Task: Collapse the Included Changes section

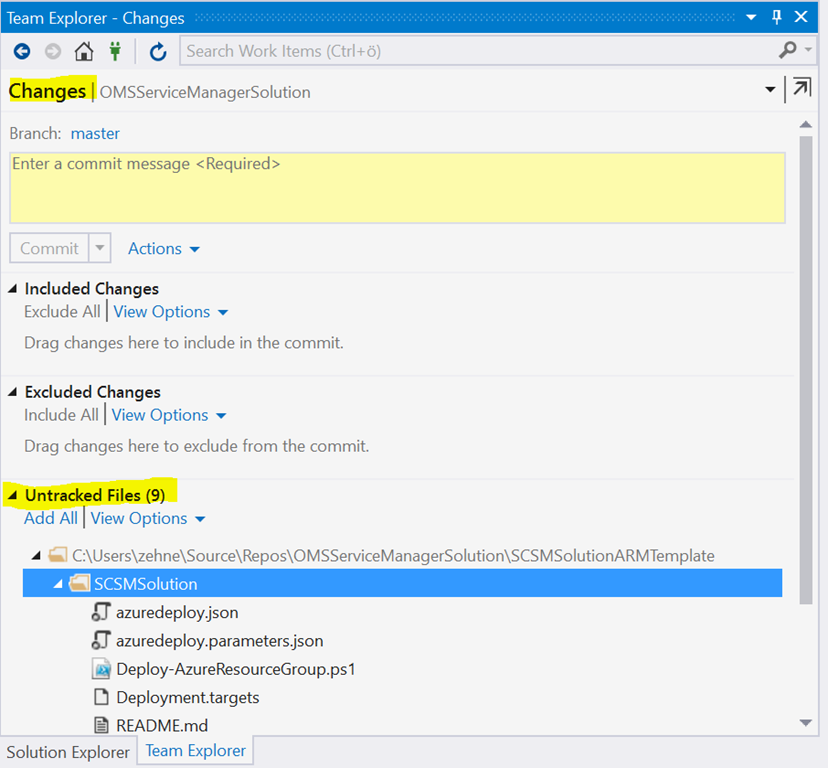Action: coord(13,289)
